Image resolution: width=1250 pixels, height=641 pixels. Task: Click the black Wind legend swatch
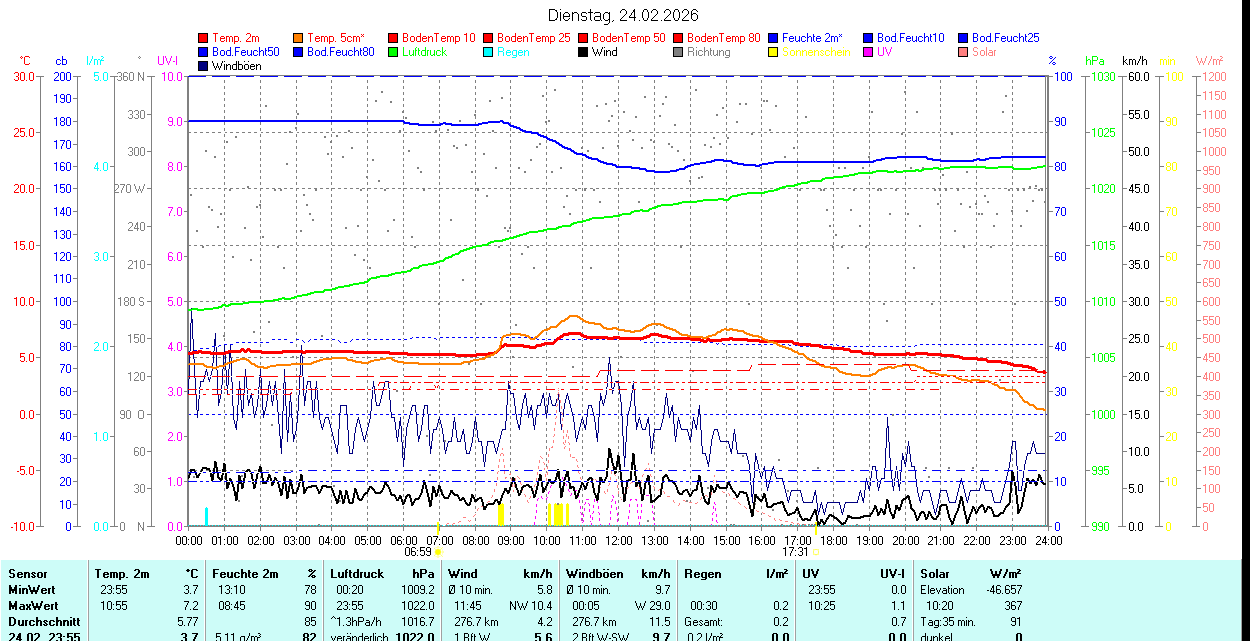583,52
